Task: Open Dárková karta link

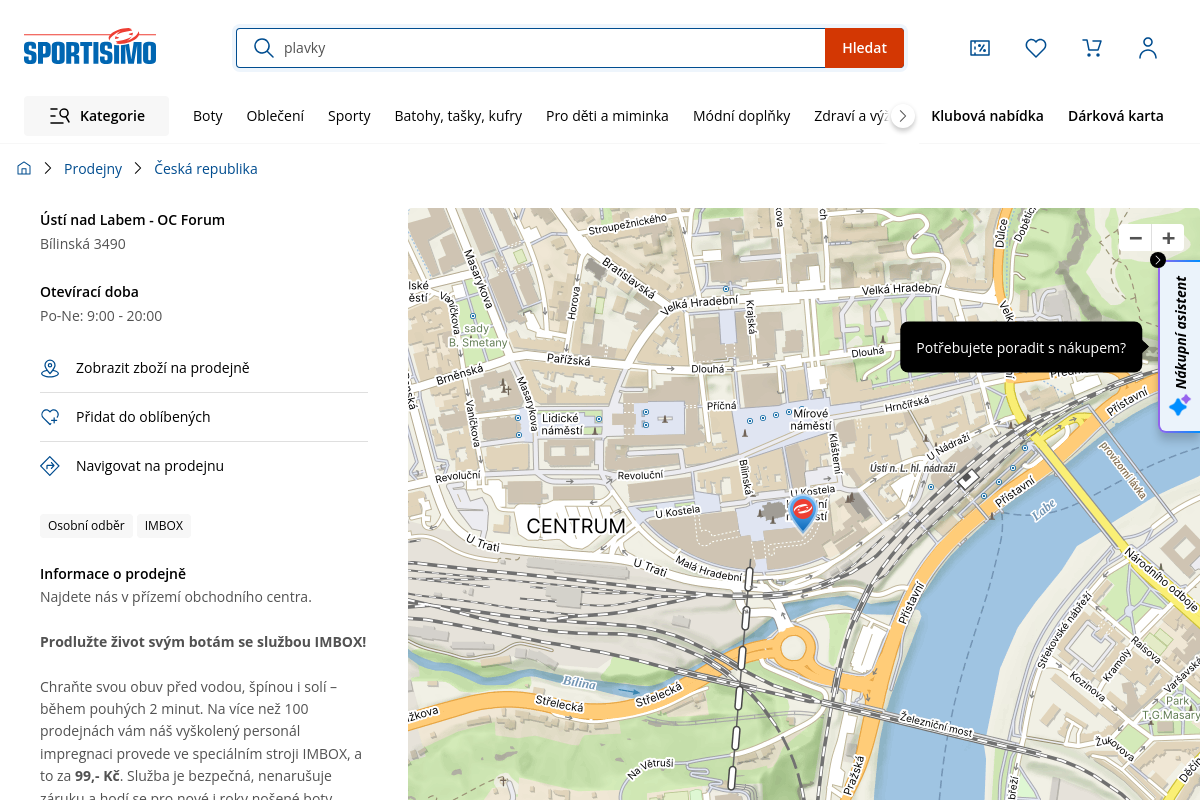Action: pos(1116,116)
